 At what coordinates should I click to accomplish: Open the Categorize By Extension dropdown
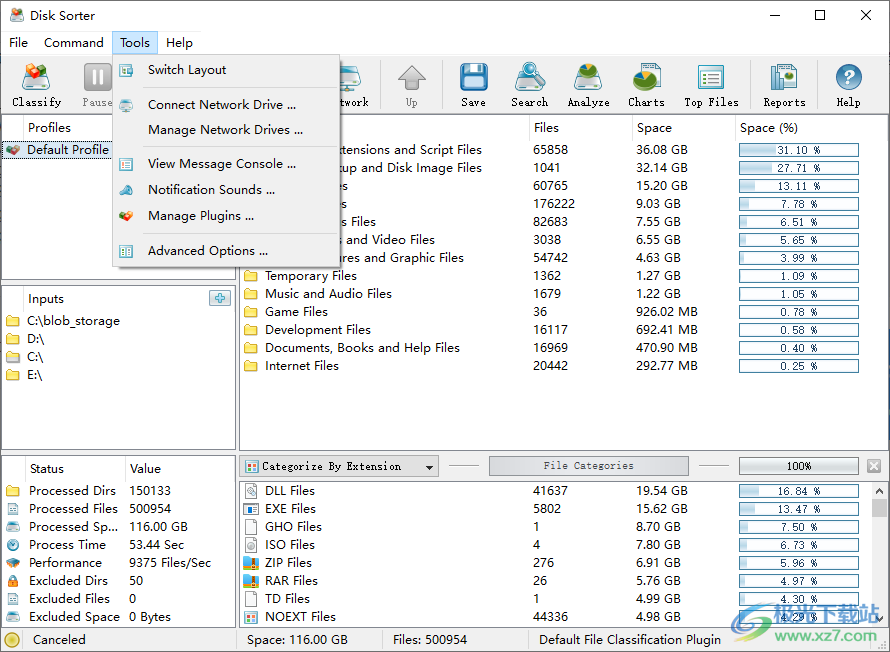click(339, 466)
